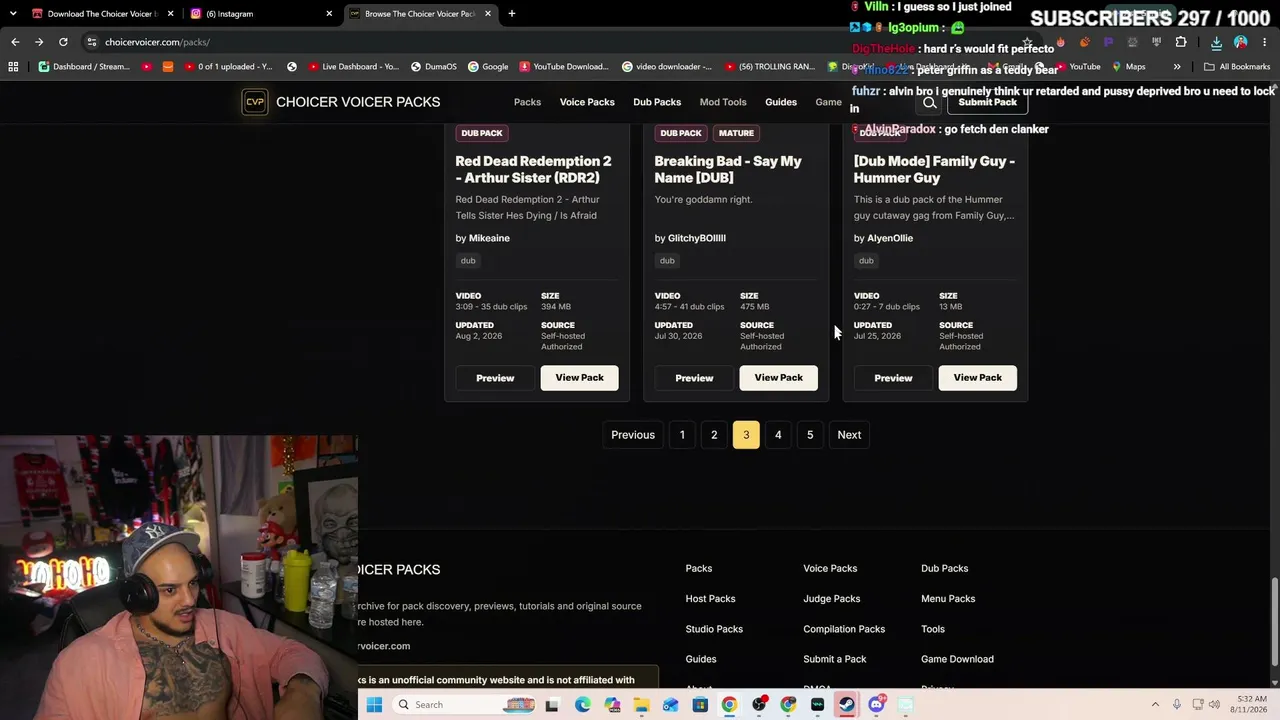Go to pagination page 4
Image resolution: width=1280 pixels, height=720 pixels.
tap(778, 435)
